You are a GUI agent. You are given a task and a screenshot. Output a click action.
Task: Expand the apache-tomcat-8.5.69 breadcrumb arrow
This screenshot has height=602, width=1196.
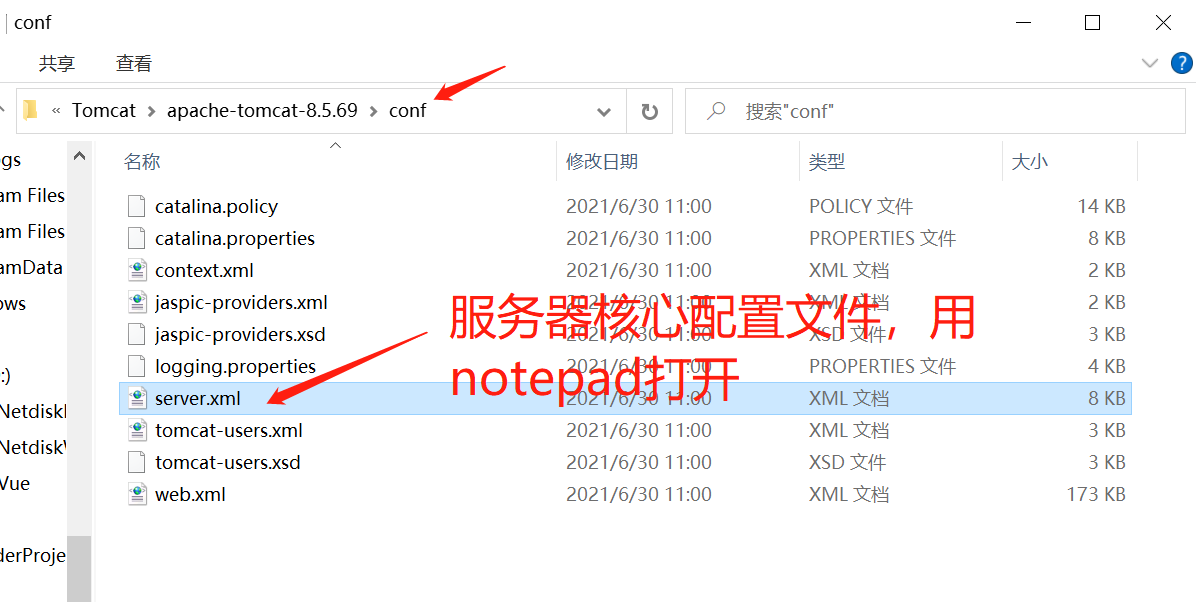click(x=373, y=111)
